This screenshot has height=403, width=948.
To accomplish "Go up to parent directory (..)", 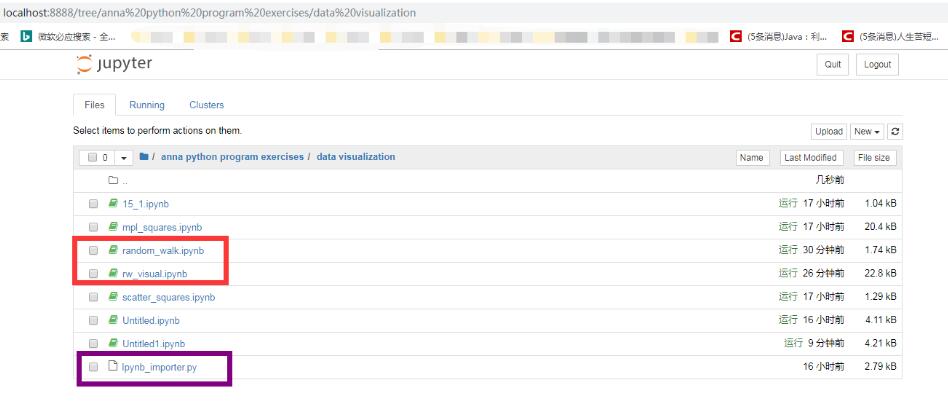I will point(125,181).
